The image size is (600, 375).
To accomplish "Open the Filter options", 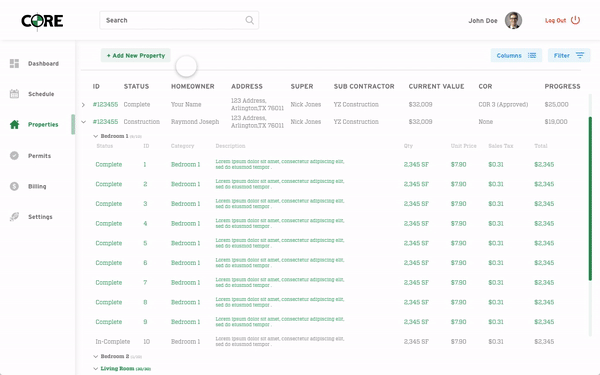I will (569, 55).
